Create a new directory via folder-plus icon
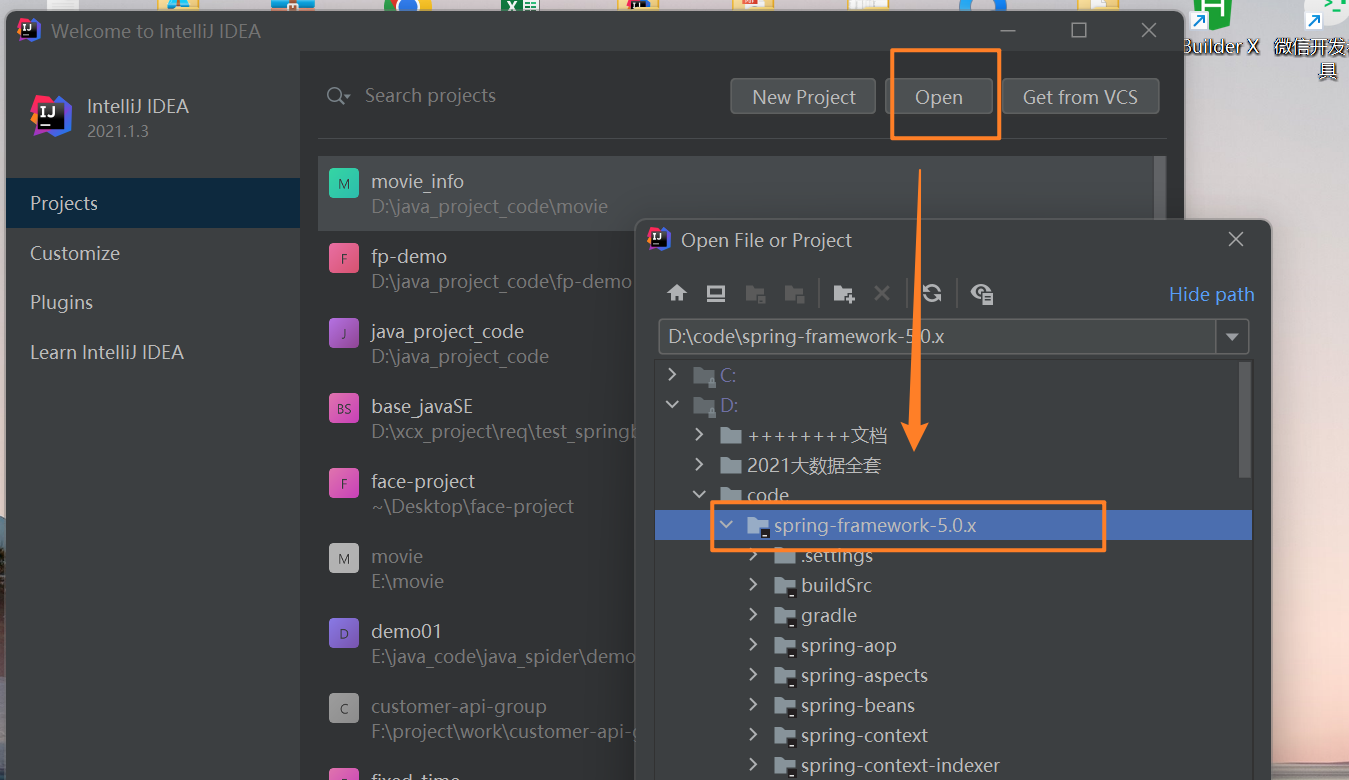Screen dimensions: 1349x780 tap(844, 293)
